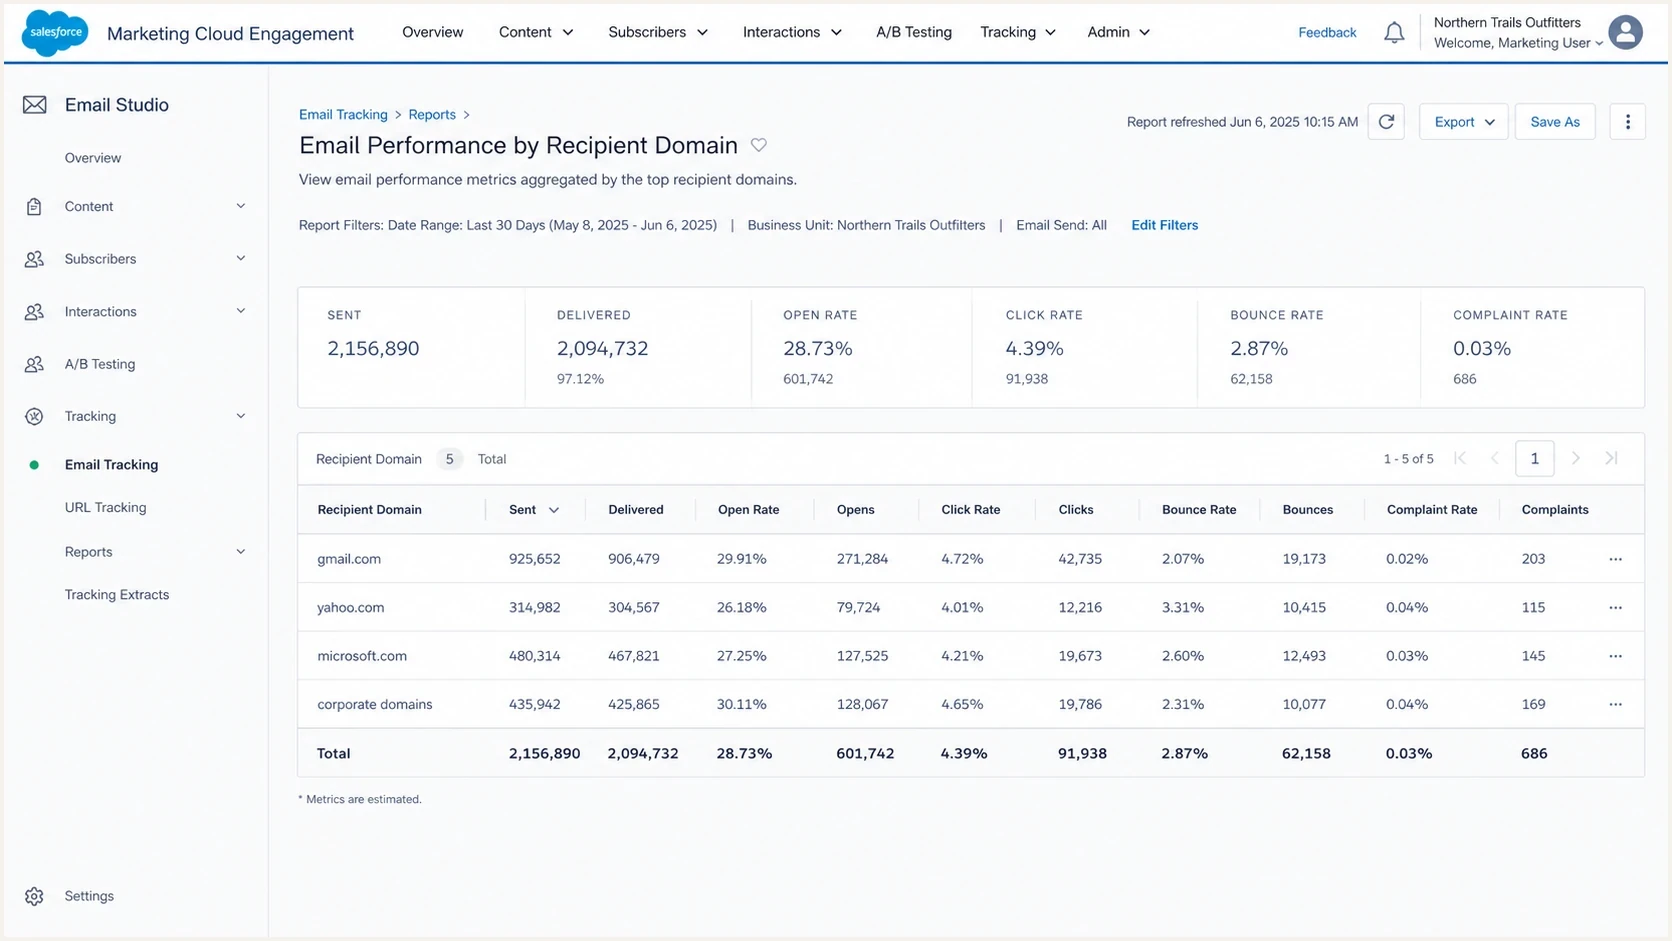Open Tracking Extracts in sidebar
This screenshot has width=1672, height=941.
coord(117,595)
